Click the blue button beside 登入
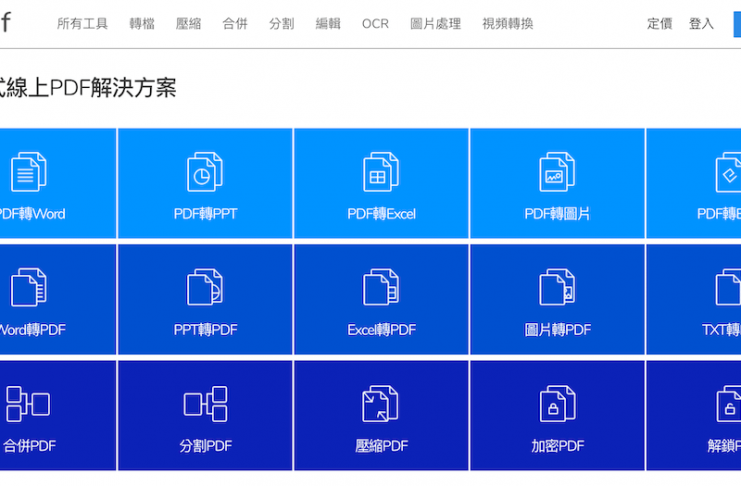Image resolution: width=741 pixels, height=486 pixels. (737, 24)
